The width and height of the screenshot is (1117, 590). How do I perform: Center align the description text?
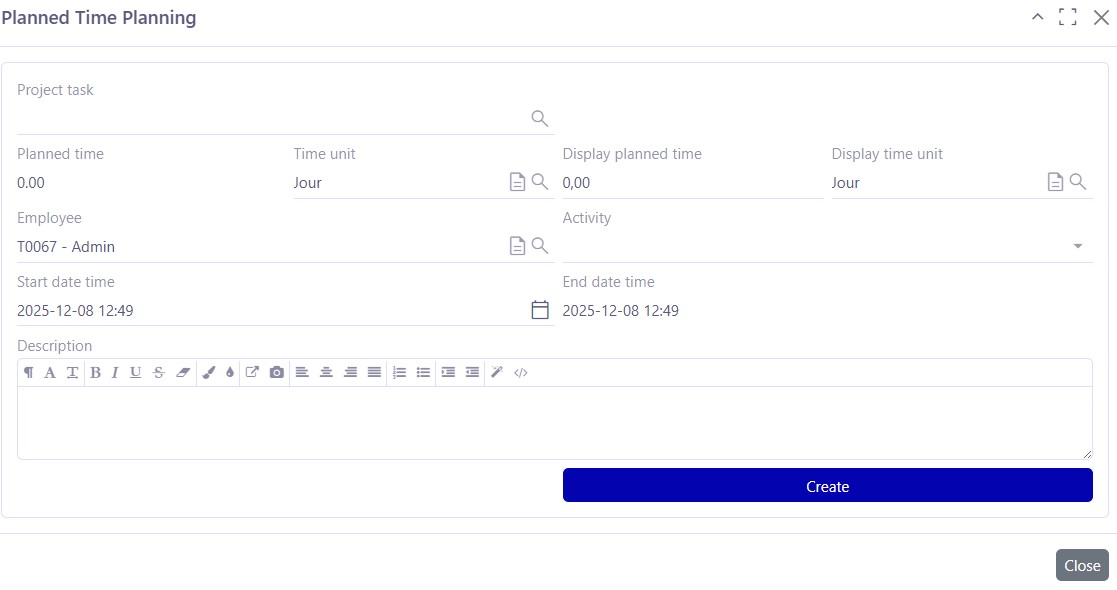[326, 372]
